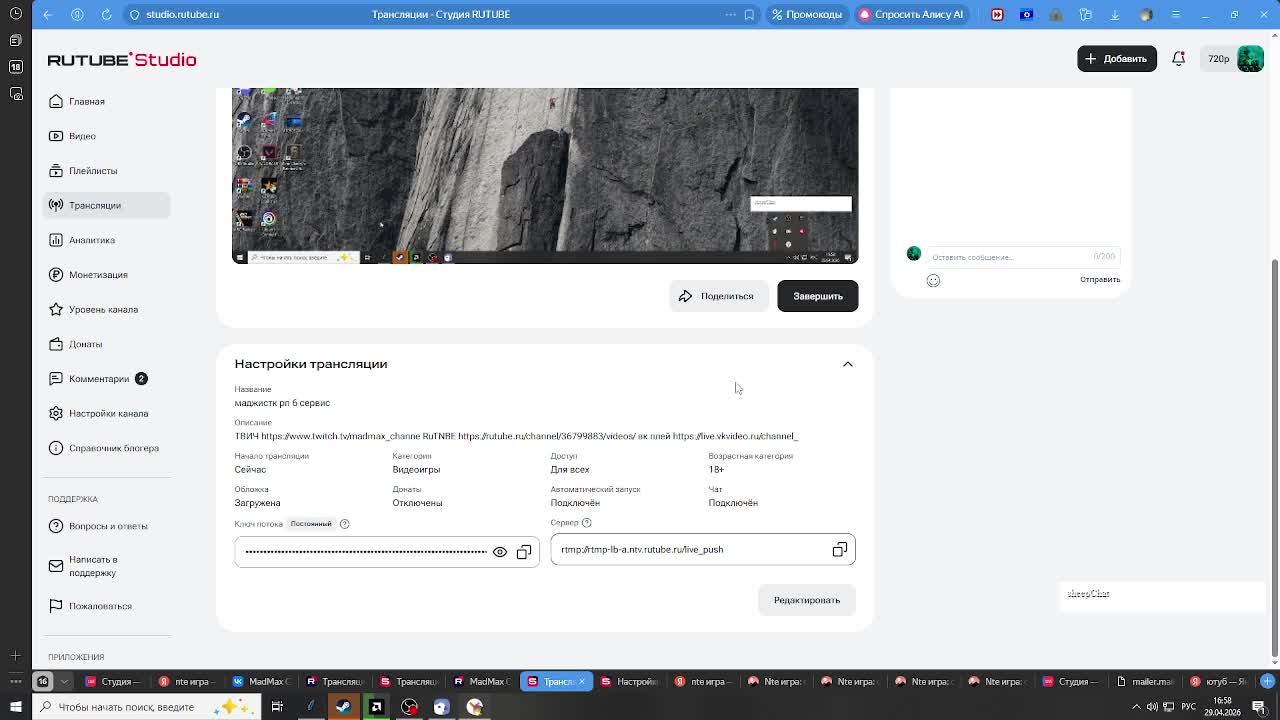Close the active Трансляции tab

582,682
